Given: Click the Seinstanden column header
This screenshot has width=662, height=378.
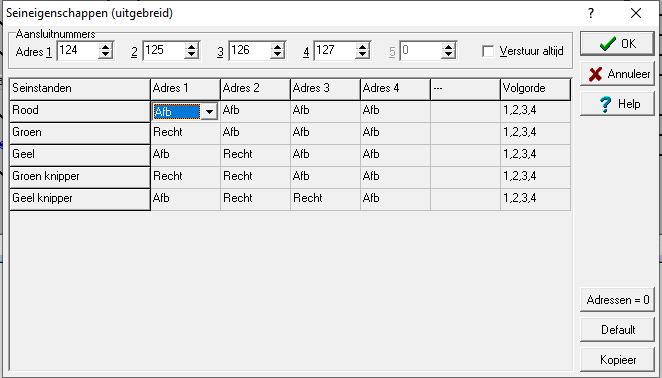Looking at the screenshot, I should click(80, 89).
